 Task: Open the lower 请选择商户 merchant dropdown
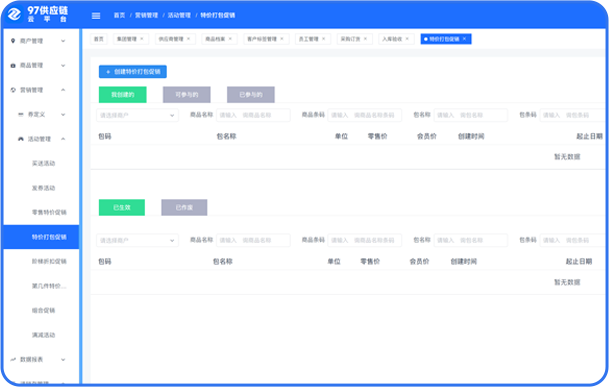point(137,241)
